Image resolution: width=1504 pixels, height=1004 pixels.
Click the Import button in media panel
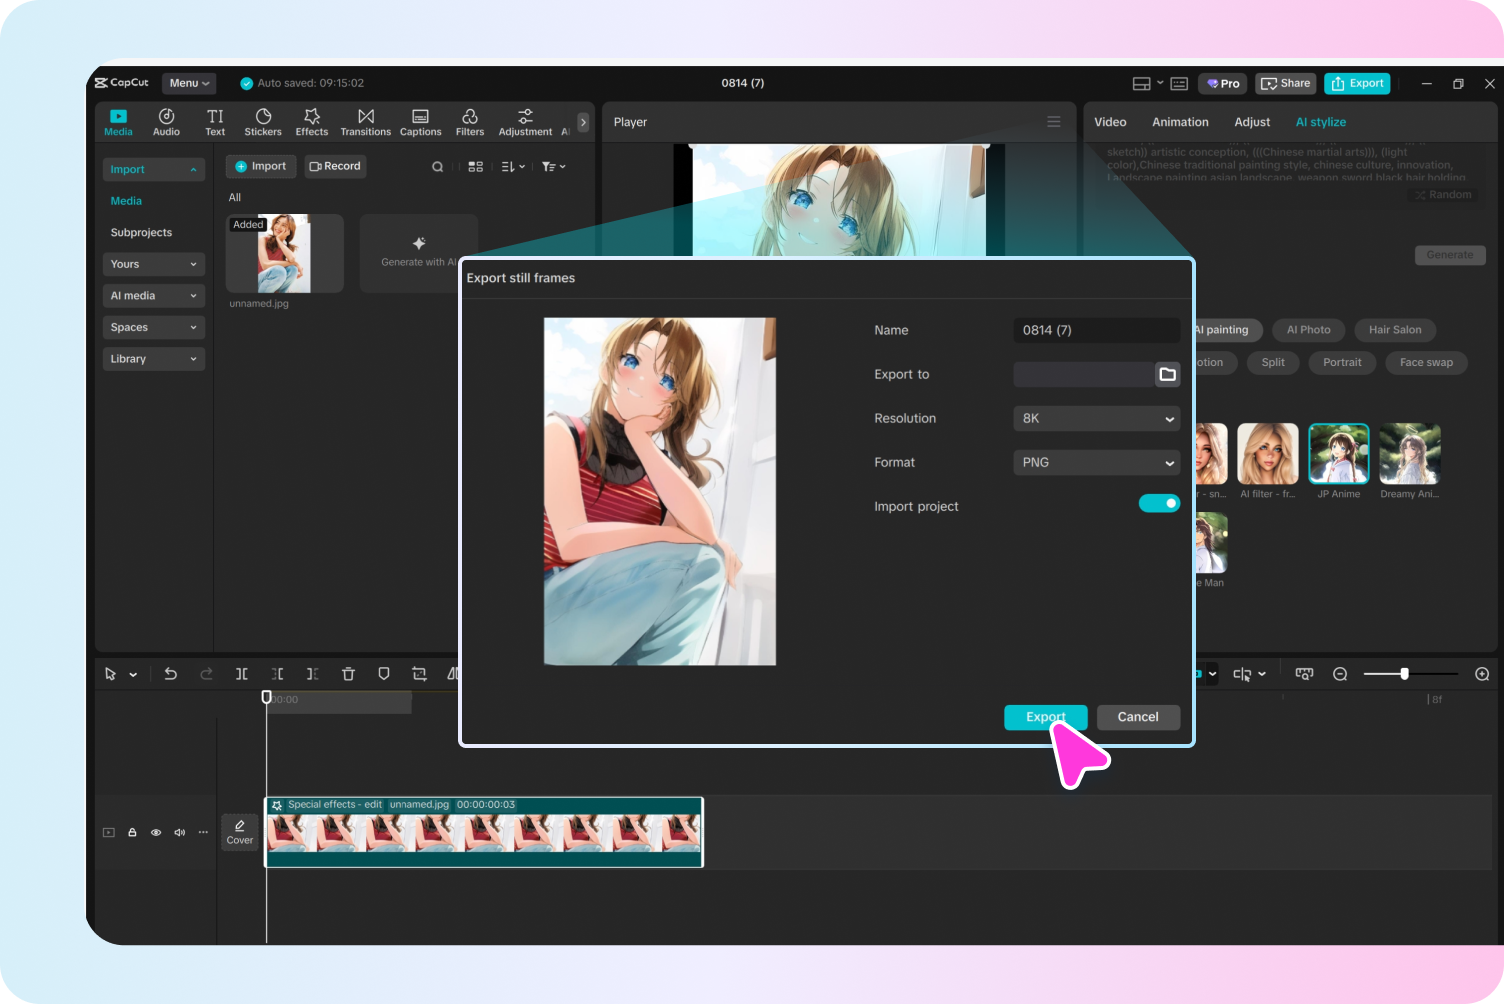[x=261, y=167]
